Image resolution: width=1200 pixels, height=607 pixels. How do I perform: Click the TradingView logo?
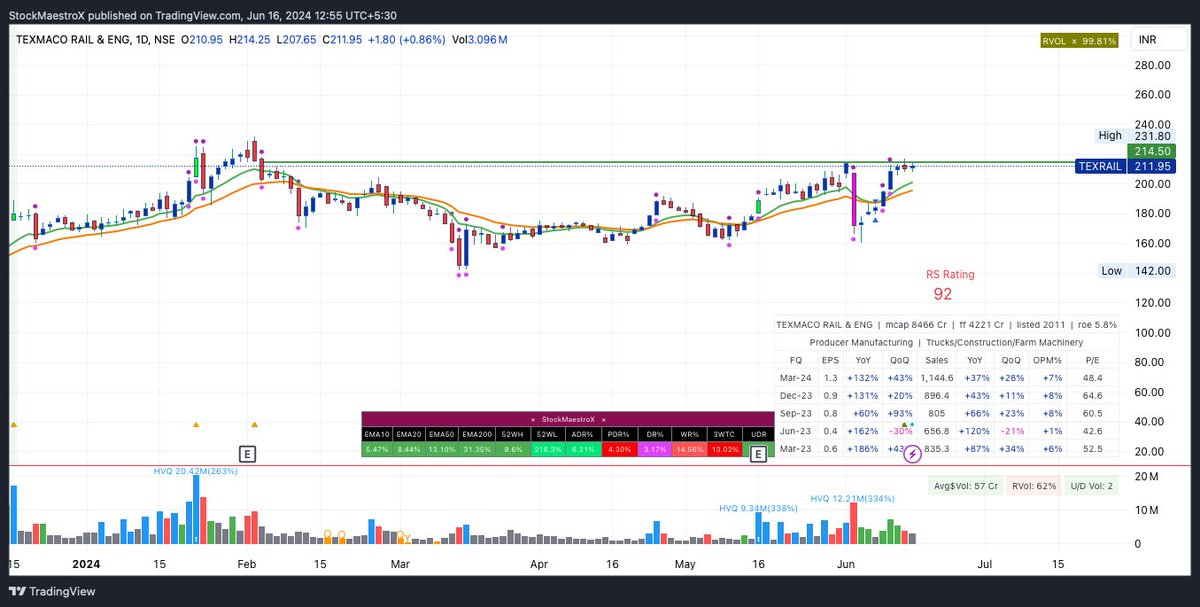pos(54,591)
